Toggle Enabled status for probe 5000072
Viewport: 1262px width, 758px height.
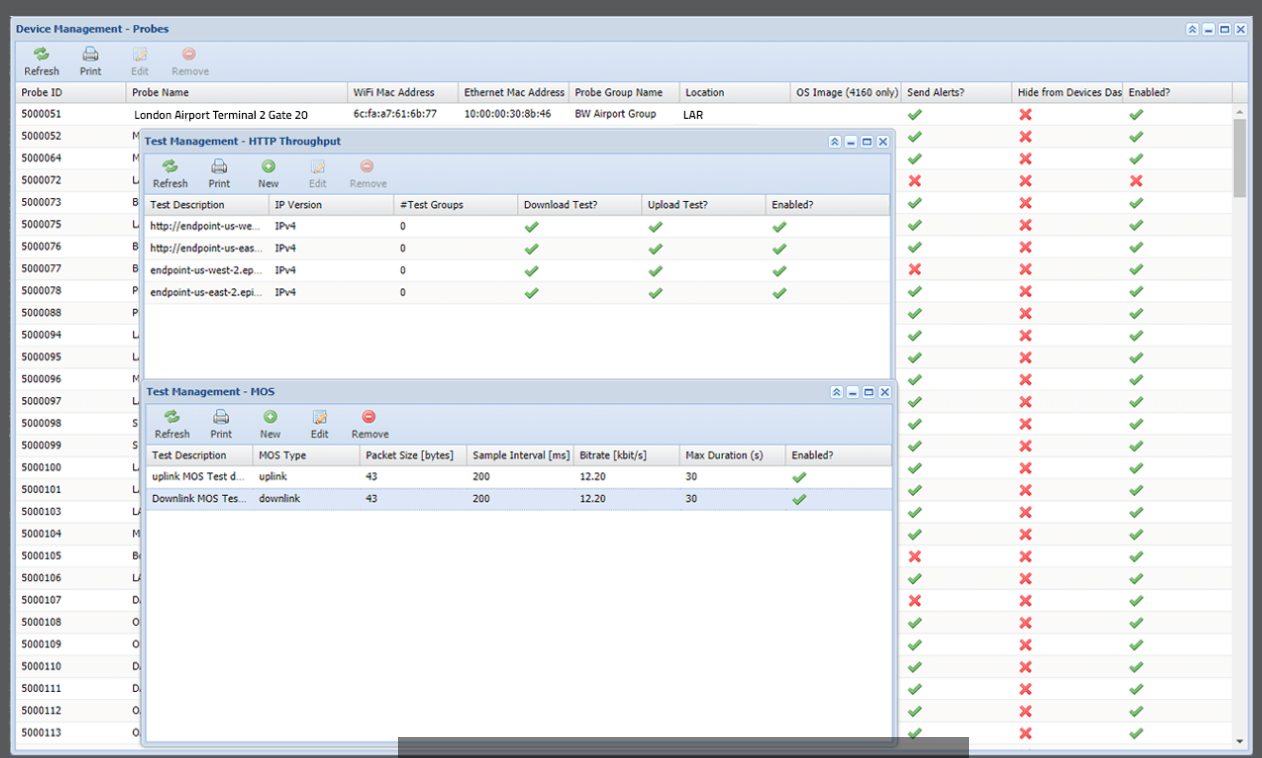coord(1135,181)
